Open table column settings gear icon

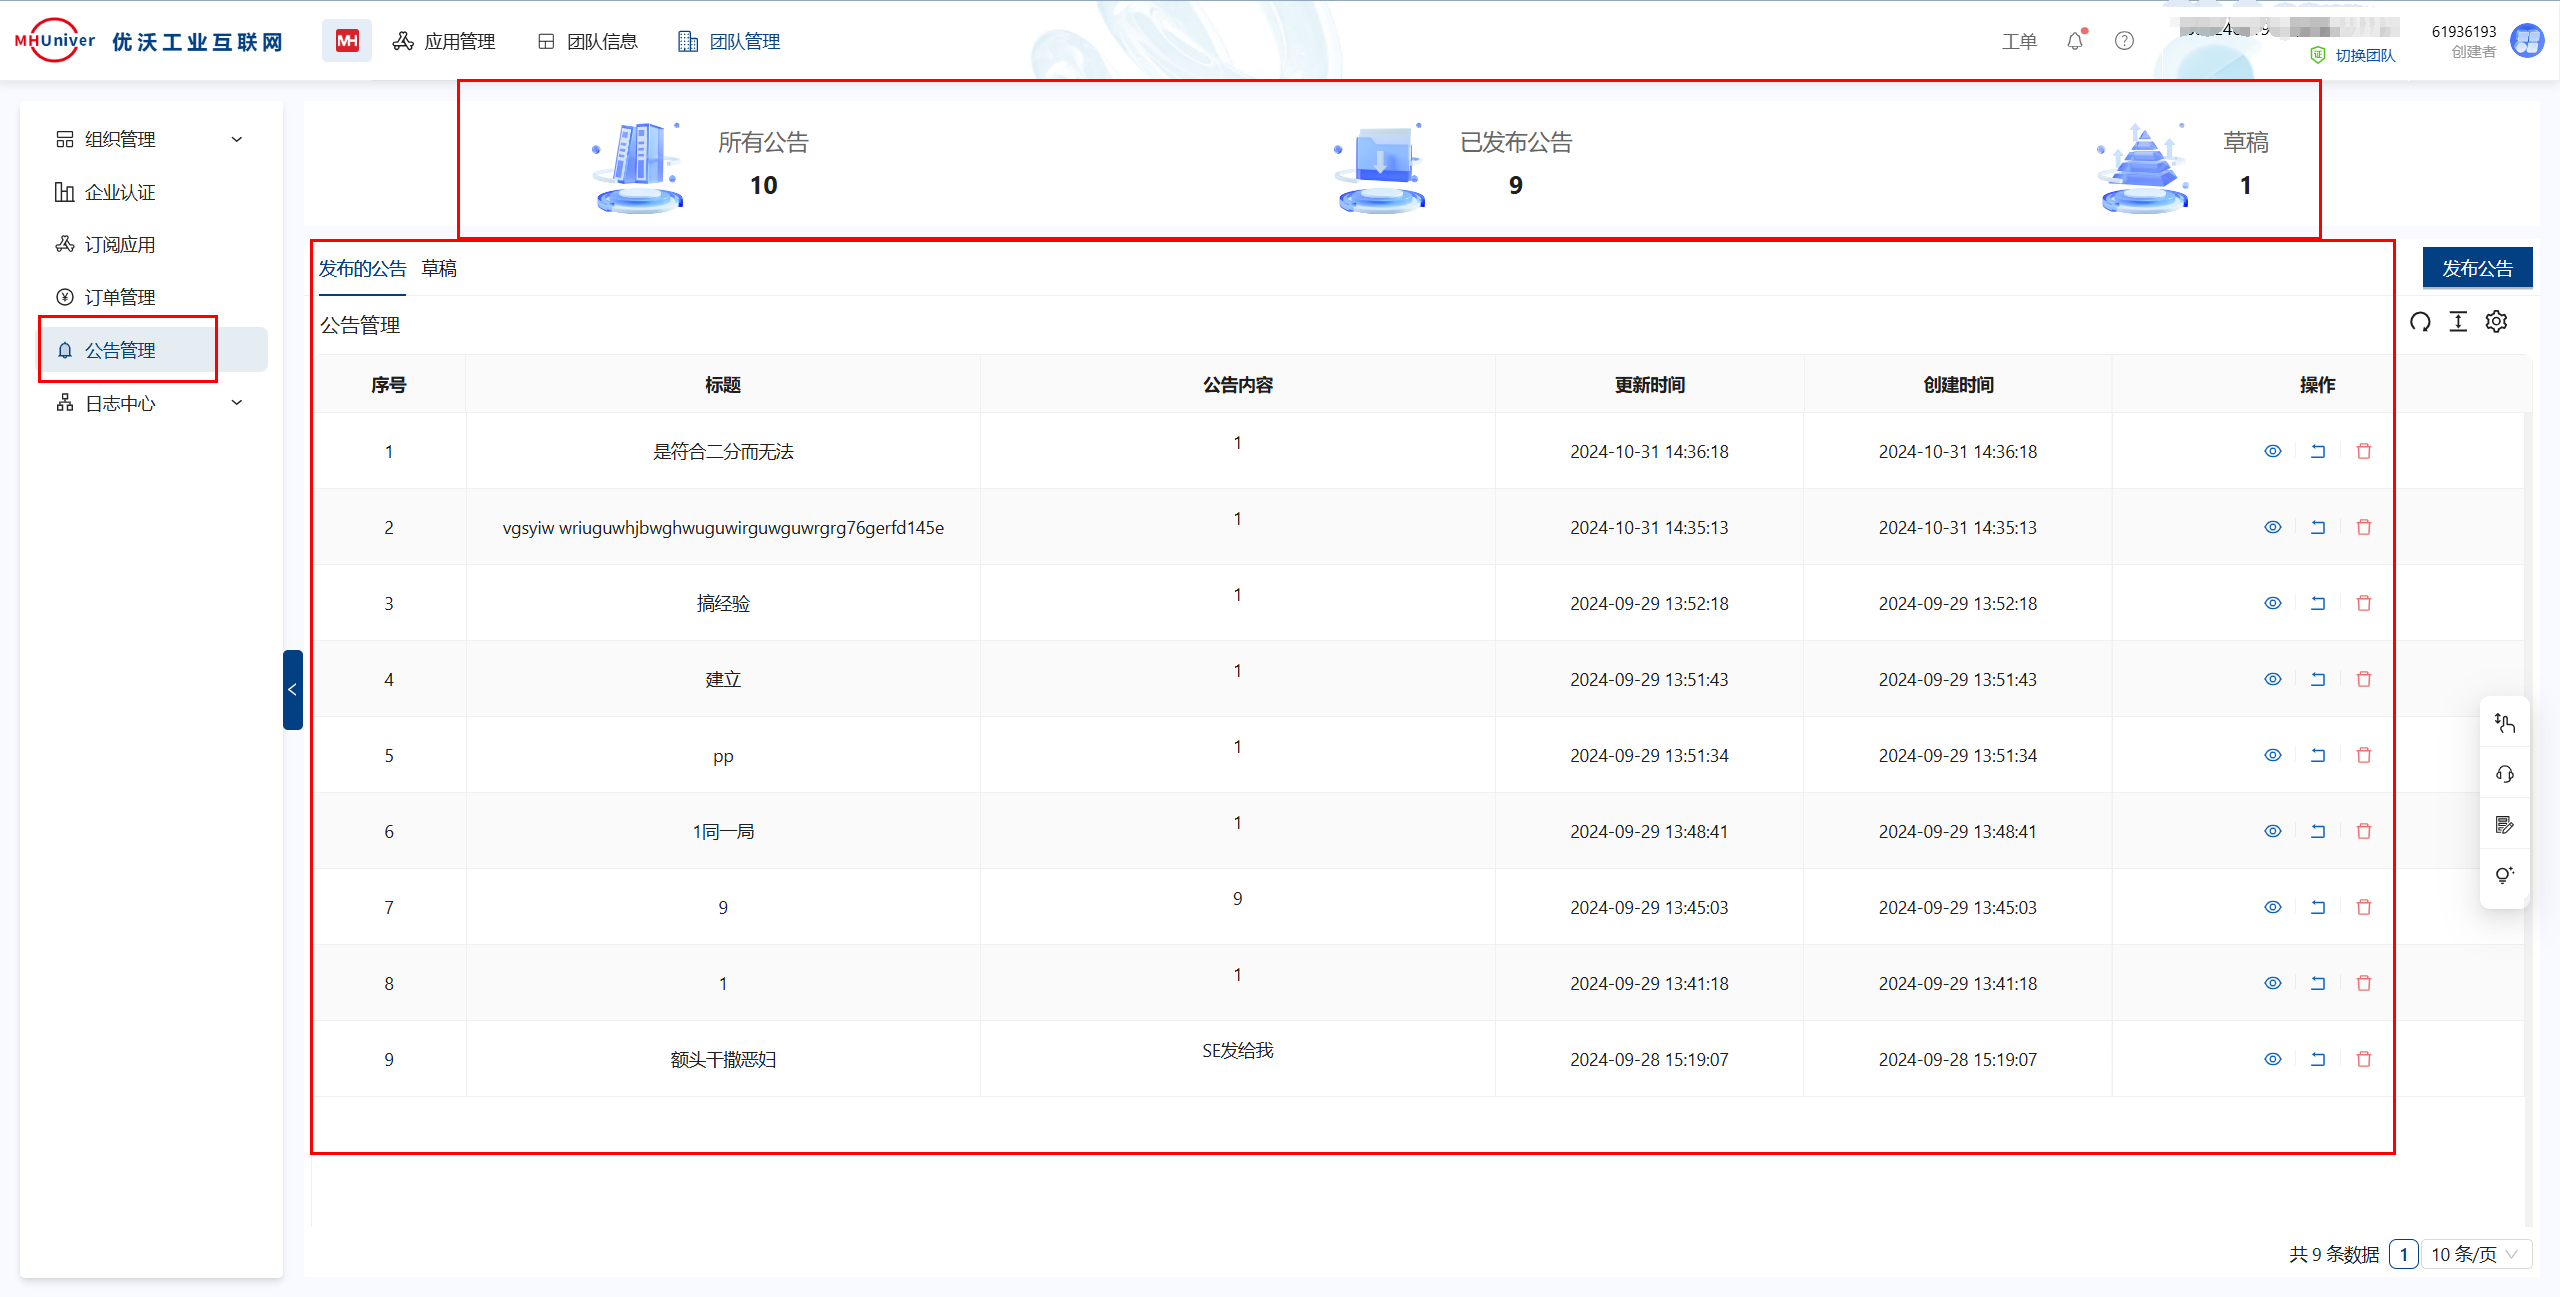click(x=2497, y=322)
